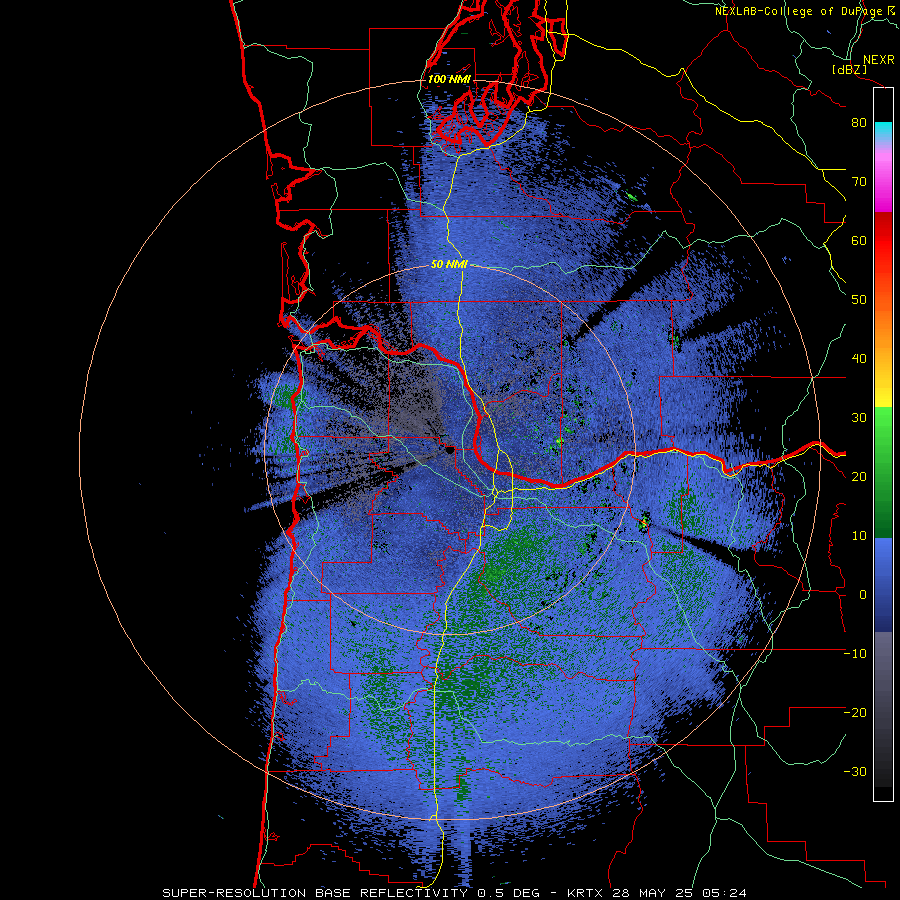The width and height of the screenshot is (900, 900).
Task: Click the 40 value on dBZ scale
Action: pyautogui.click(x=859, y=359)
